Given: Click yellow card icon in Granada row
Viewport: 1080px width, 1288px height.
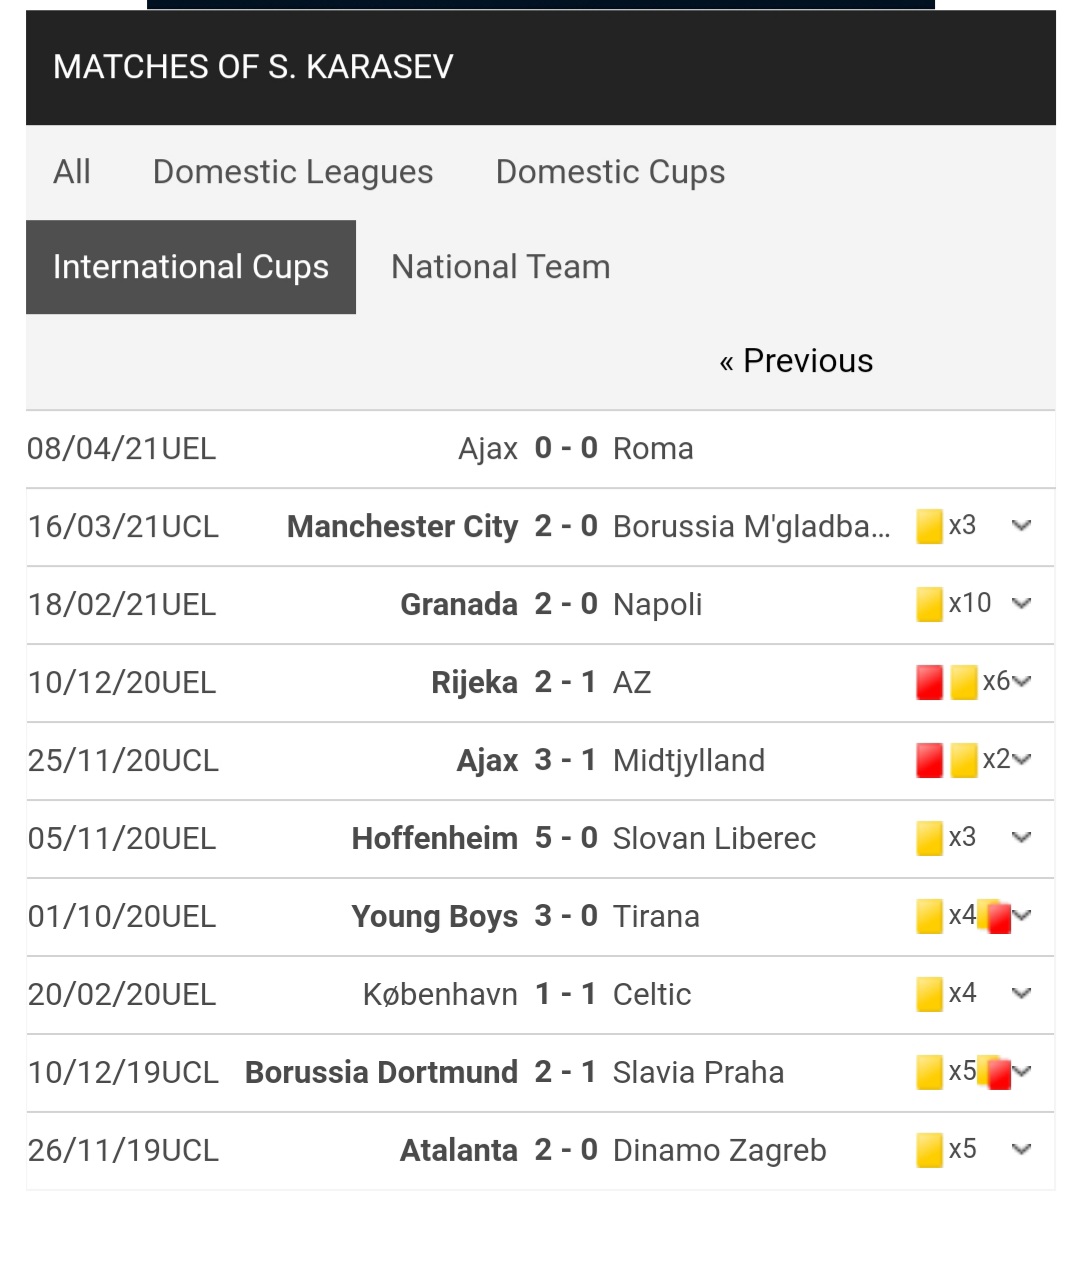Looking at the screenshot, I should (929, 604).
